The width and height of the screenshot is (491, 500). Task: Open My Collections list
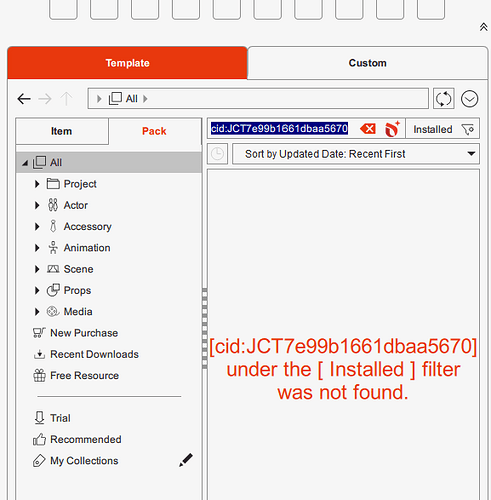[84, 461]
